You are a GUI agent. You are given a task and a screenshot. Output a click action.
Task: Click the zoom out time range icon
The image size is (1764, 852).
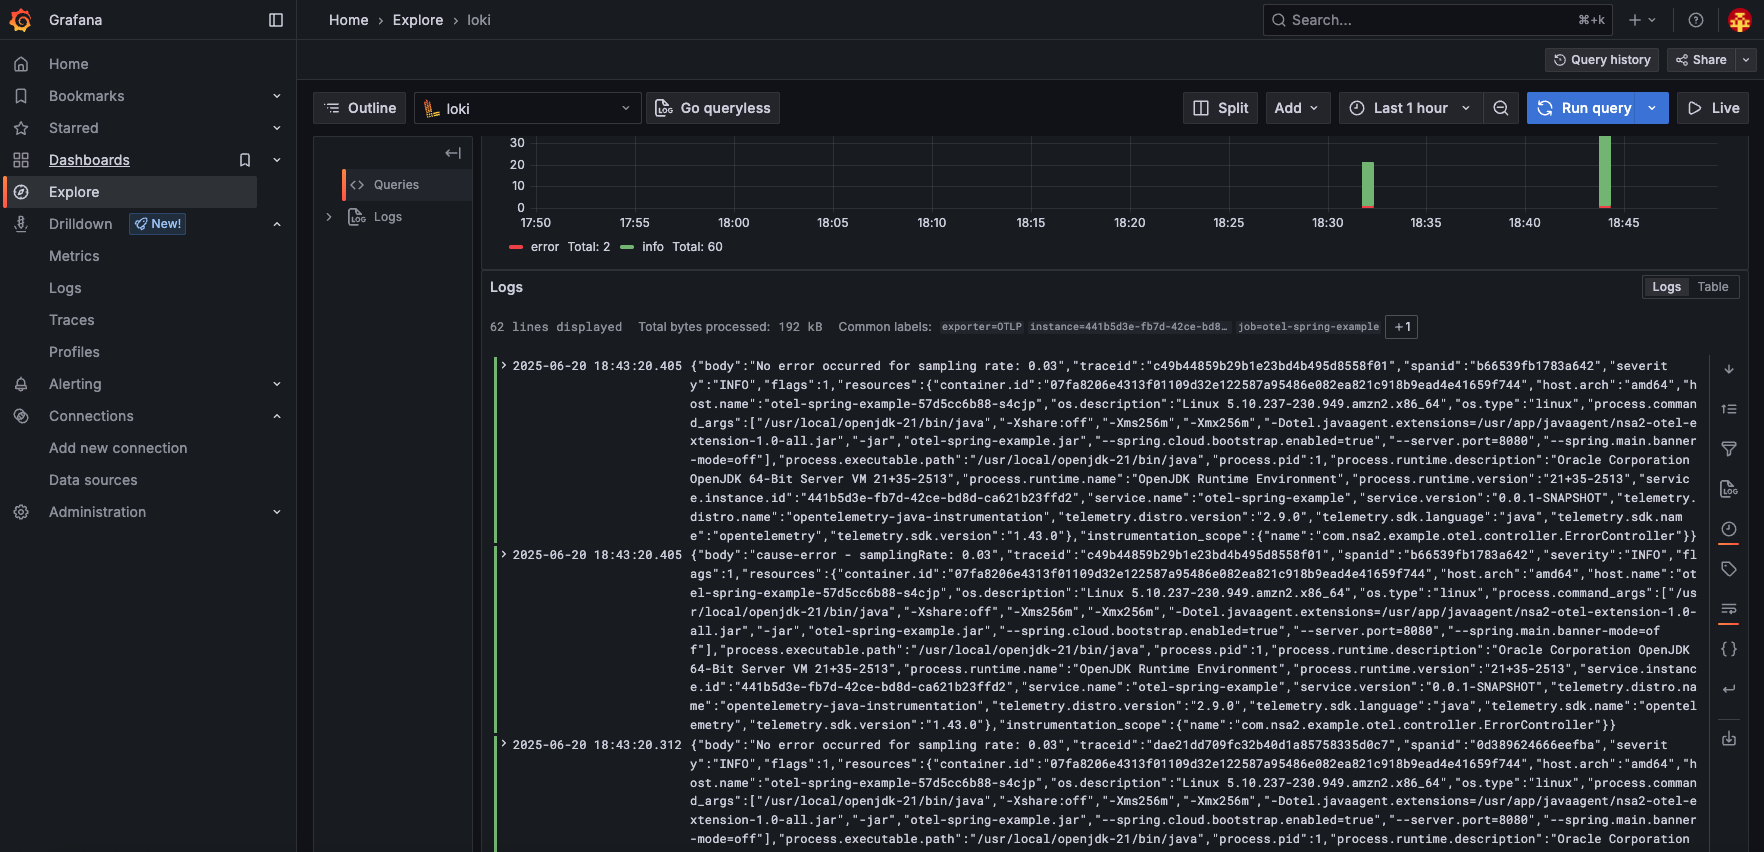(1501, 108)
